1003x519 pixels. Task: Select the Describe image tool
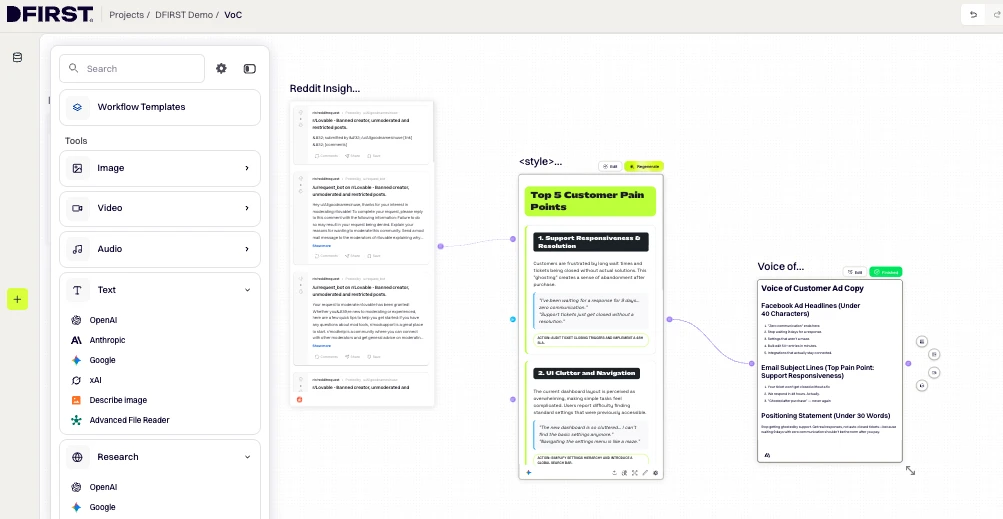pos(118,400)
